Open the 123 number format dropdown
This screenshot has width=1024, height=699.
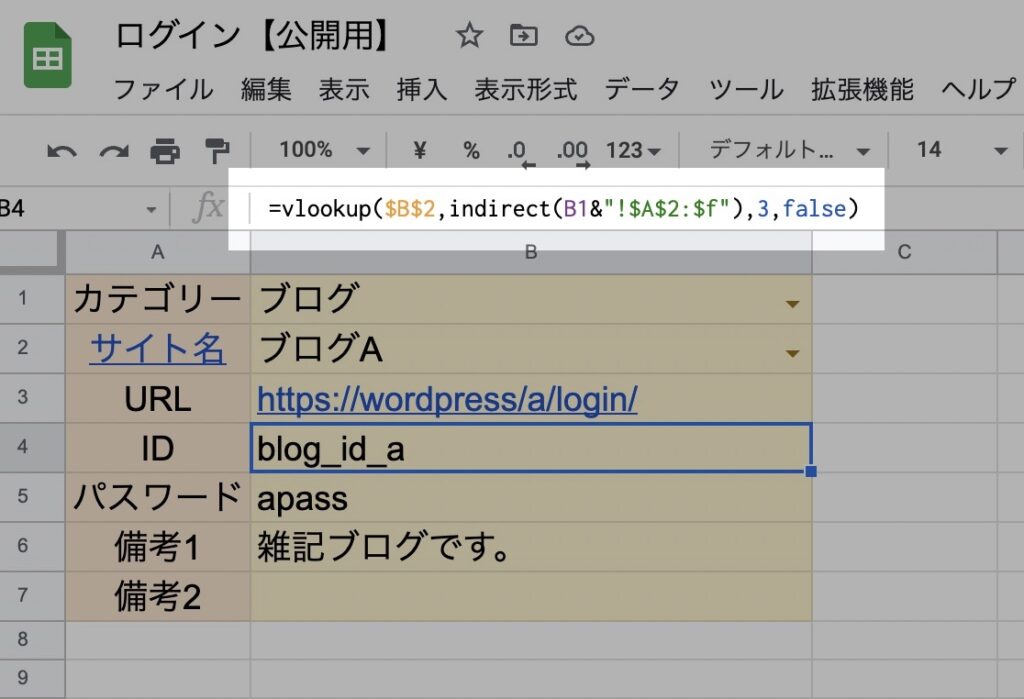634,150
